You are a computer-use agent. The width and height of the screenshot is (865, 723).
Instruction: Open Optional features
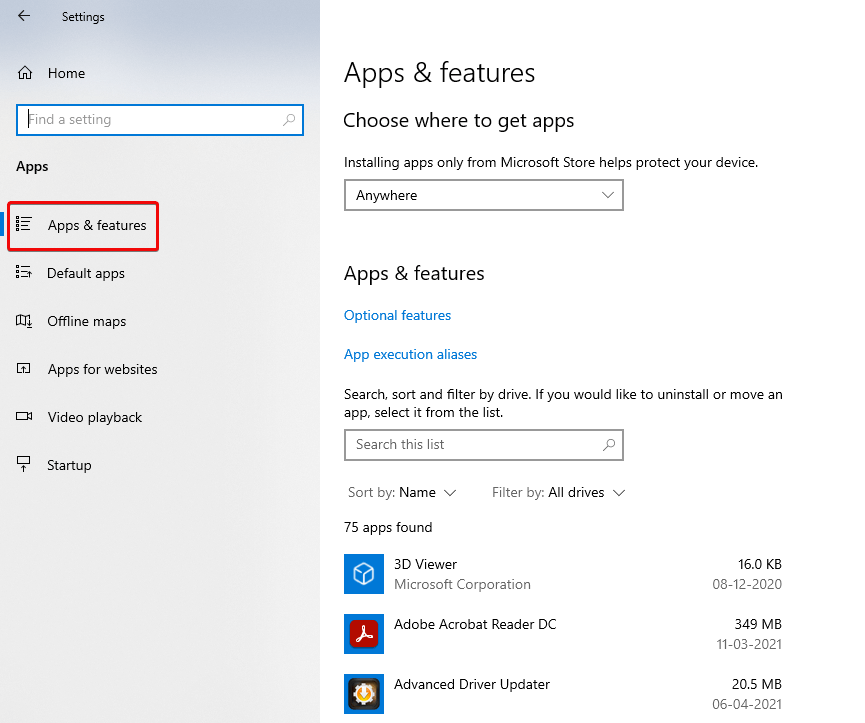coord(397,315)
